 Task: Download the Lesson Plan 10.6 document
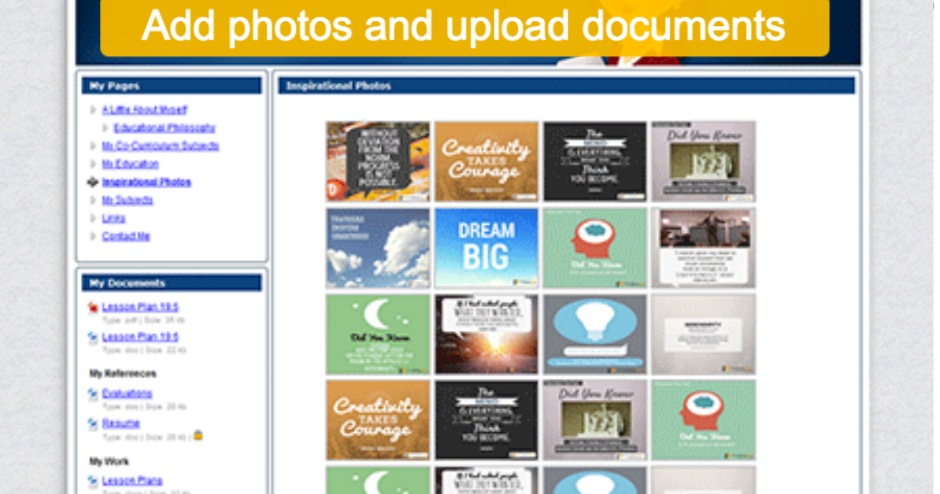(x=140, y=337)
